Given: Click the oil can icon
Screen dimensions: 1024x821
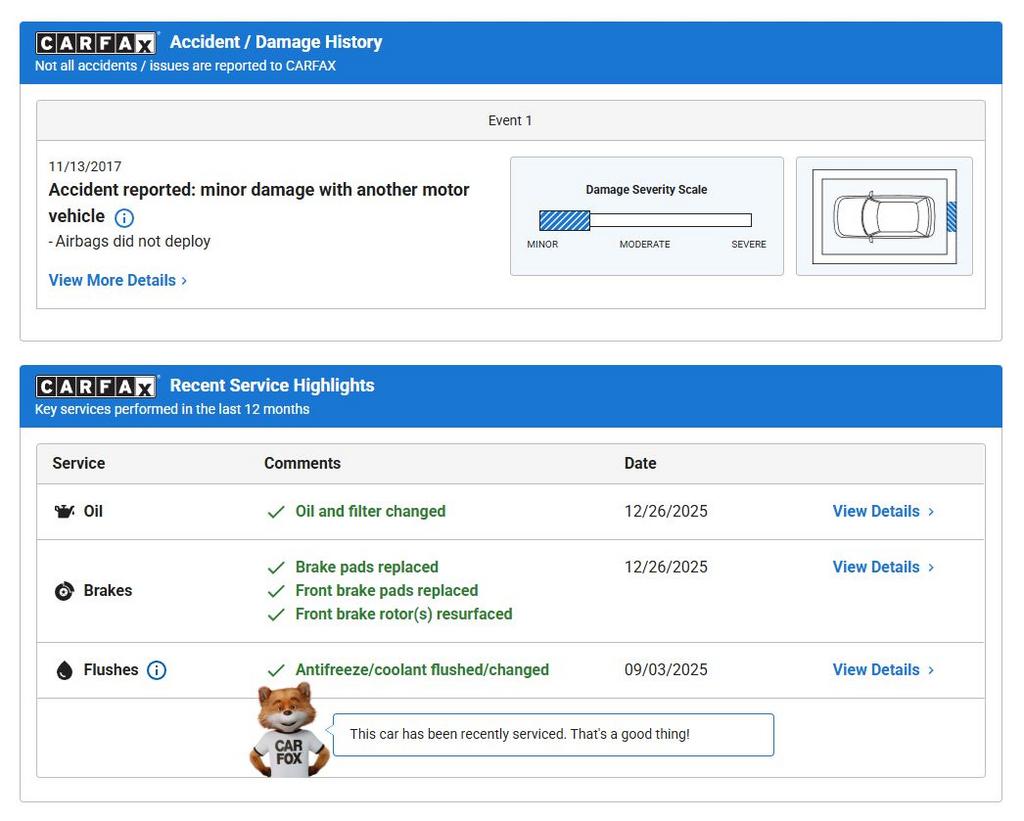Looking at the screenshot, I should (x=64, y=512).
